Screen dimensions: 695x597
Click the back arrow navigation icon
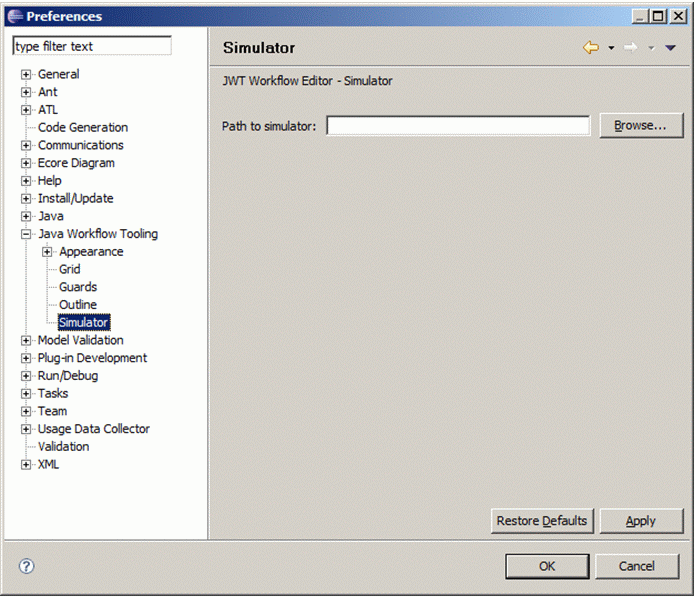point(591,47)
